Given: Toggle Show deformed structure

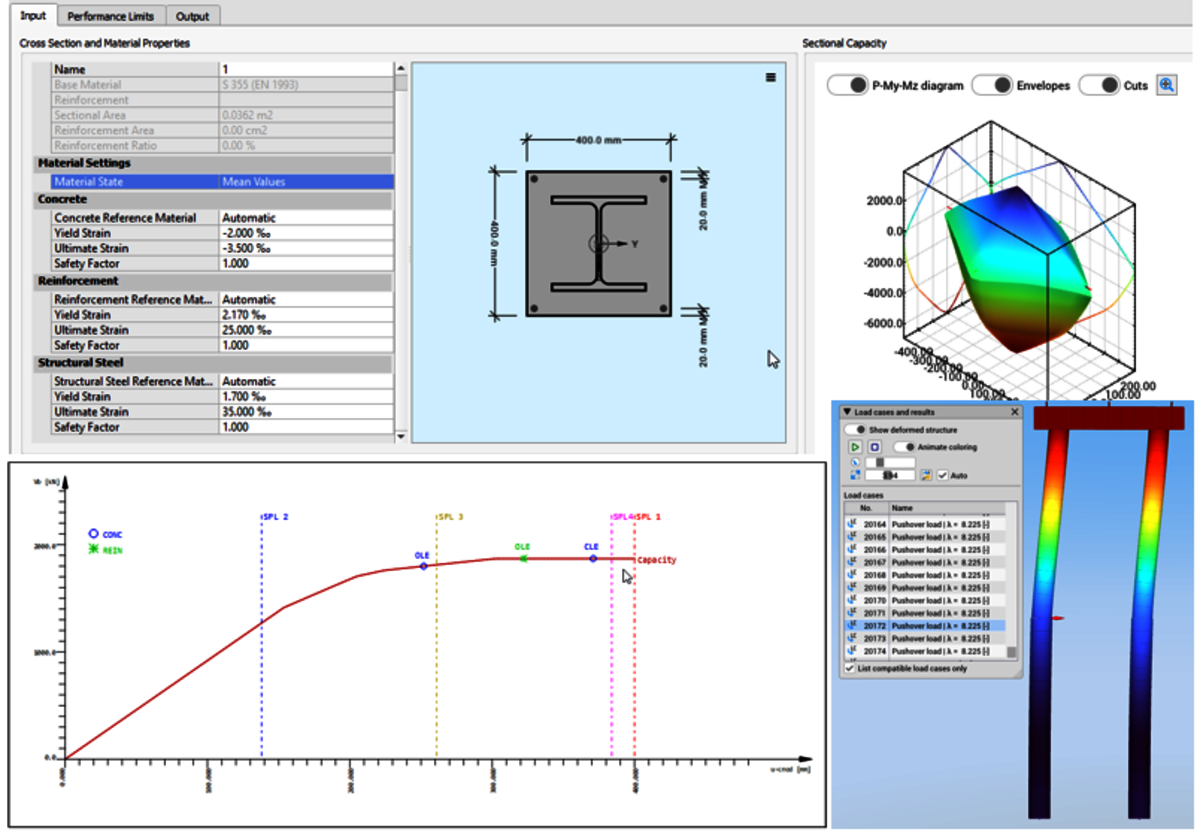Looking at the screenshot, I should click(855, 430).
